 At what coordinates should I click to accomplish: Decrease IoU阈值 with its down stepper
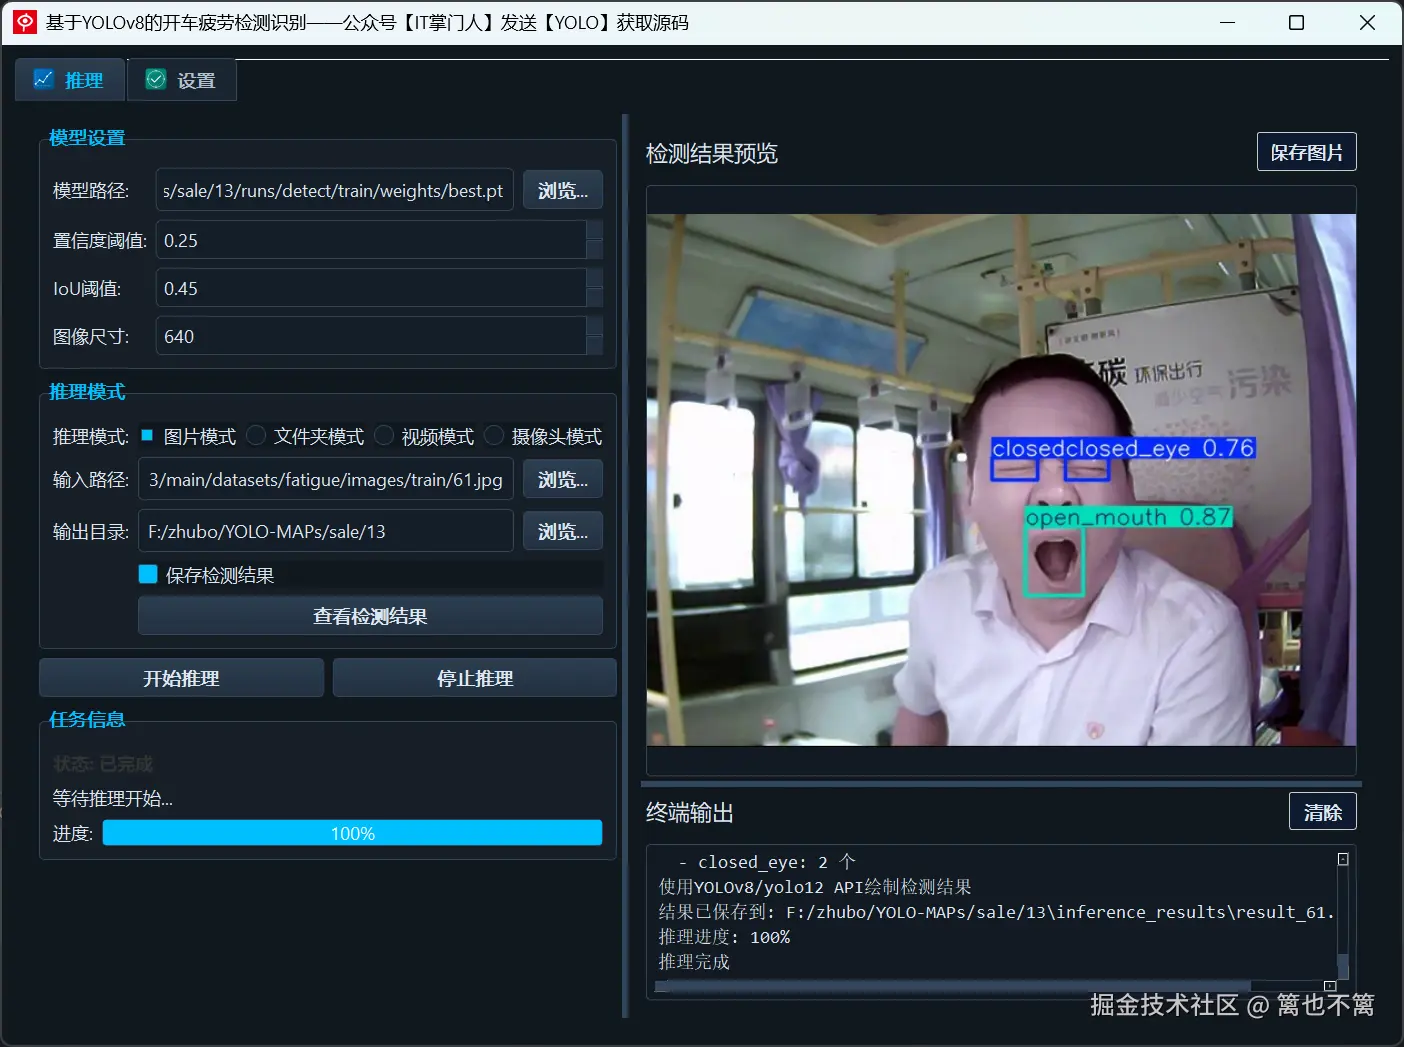[594, 298]
